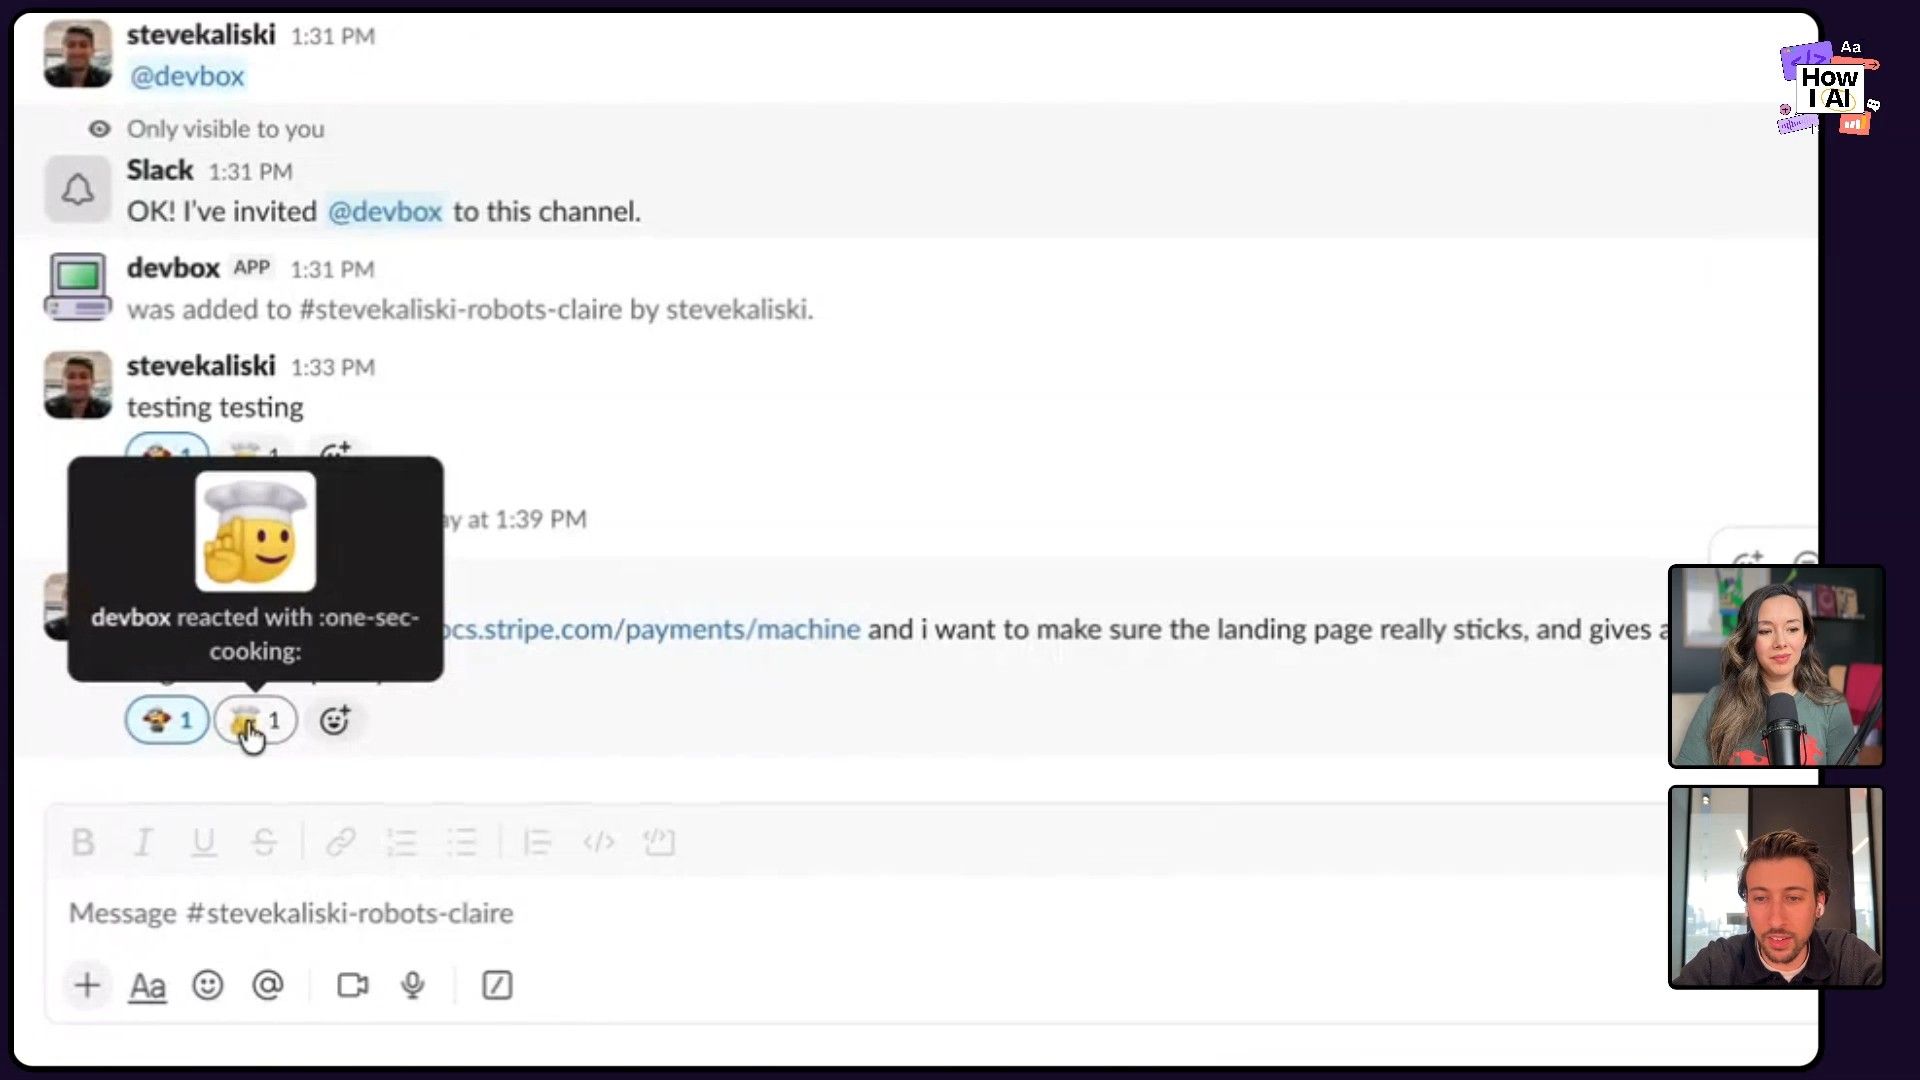Screen dimensions: 1920x1080
Task: Open slash command shortcuts
Action: pyautogui.click(x=497, y=986)
